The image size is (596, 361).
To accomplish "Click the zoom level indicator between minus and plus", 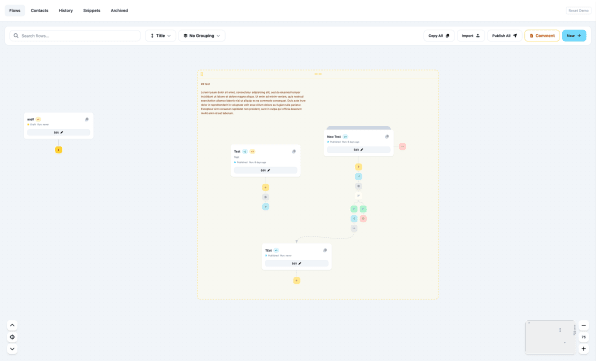I will point(584,337).
